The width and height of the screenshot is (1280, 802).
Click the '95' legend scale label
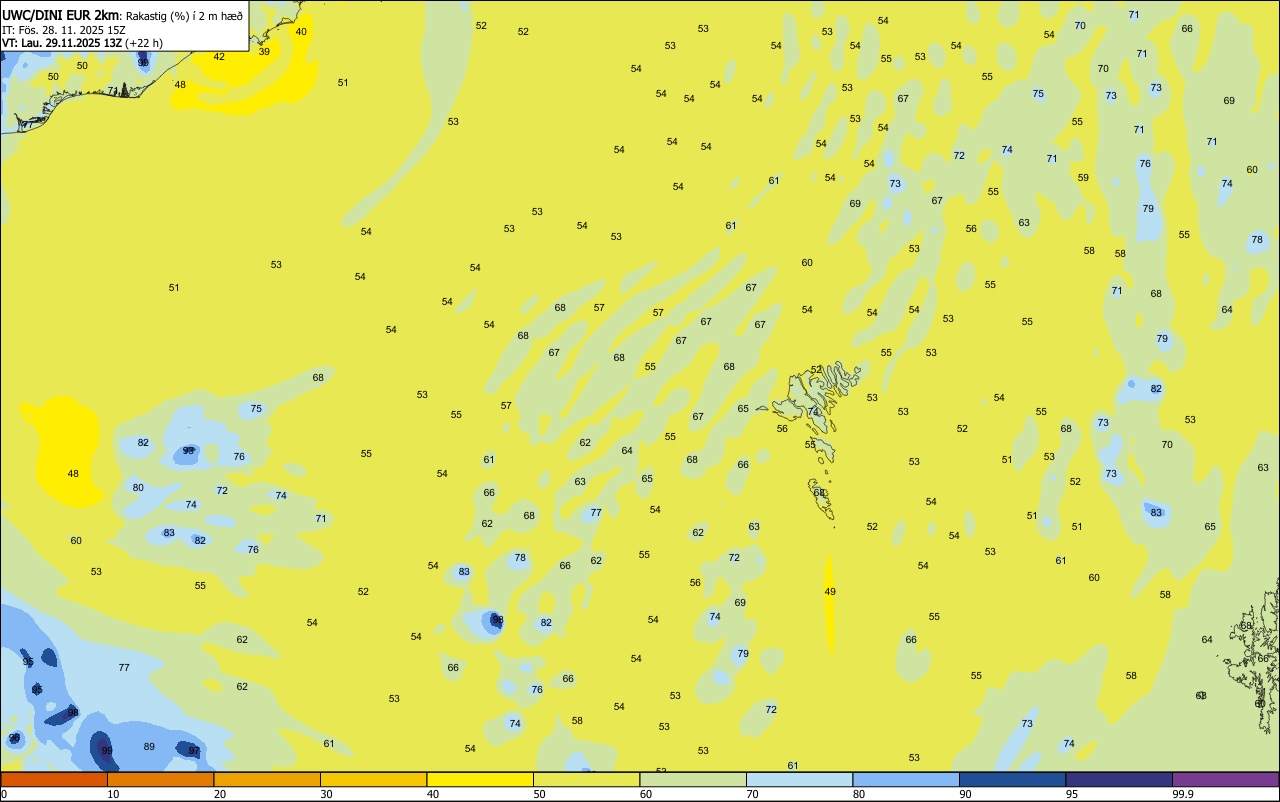point(1072,794)
